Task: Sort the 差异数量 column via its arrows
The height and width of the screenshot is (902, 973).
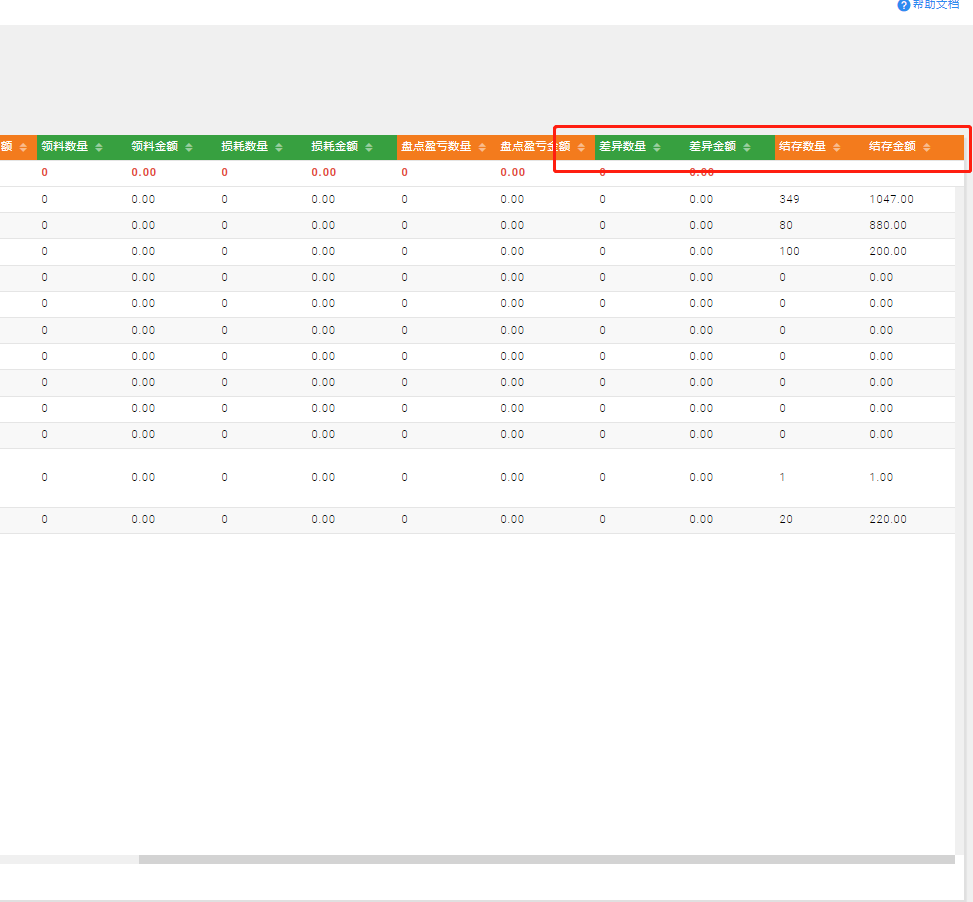Action: click(x=657, y=147)
